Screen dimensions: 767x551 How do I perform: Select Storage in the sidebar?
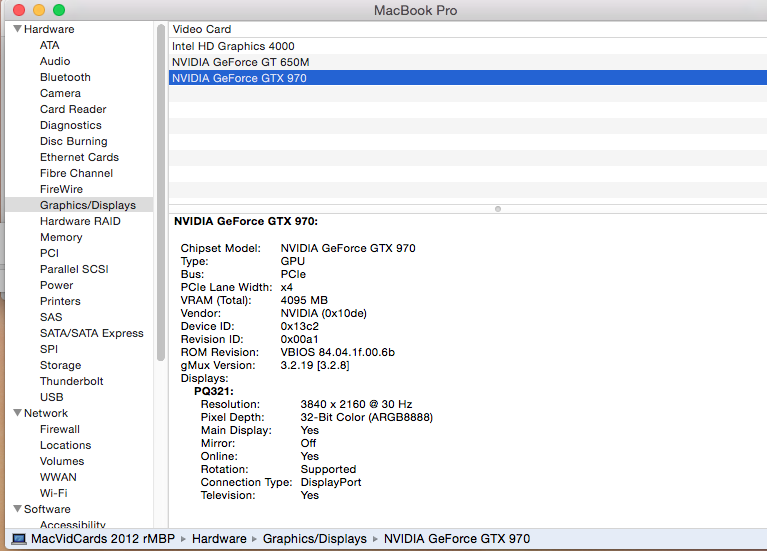[60, 365]
